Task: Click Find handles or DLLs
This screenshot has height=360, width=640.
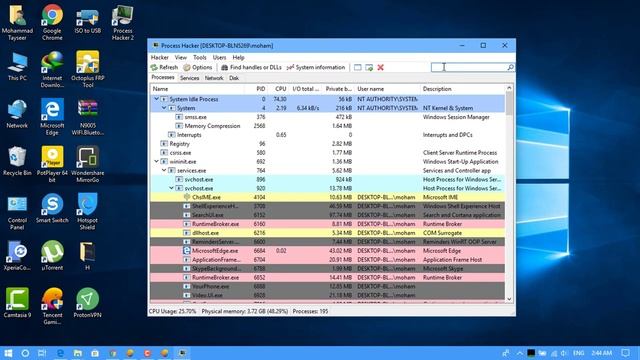Action: (x=251, y=67)
